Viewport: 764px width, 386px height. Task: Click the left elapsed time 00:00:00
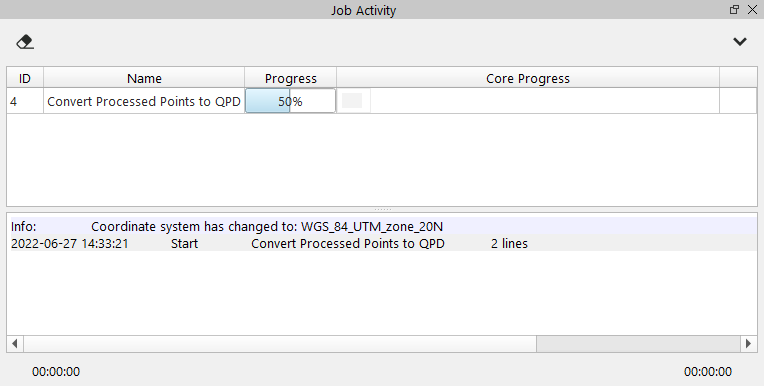pyautogui.click(x=56, y=371)
